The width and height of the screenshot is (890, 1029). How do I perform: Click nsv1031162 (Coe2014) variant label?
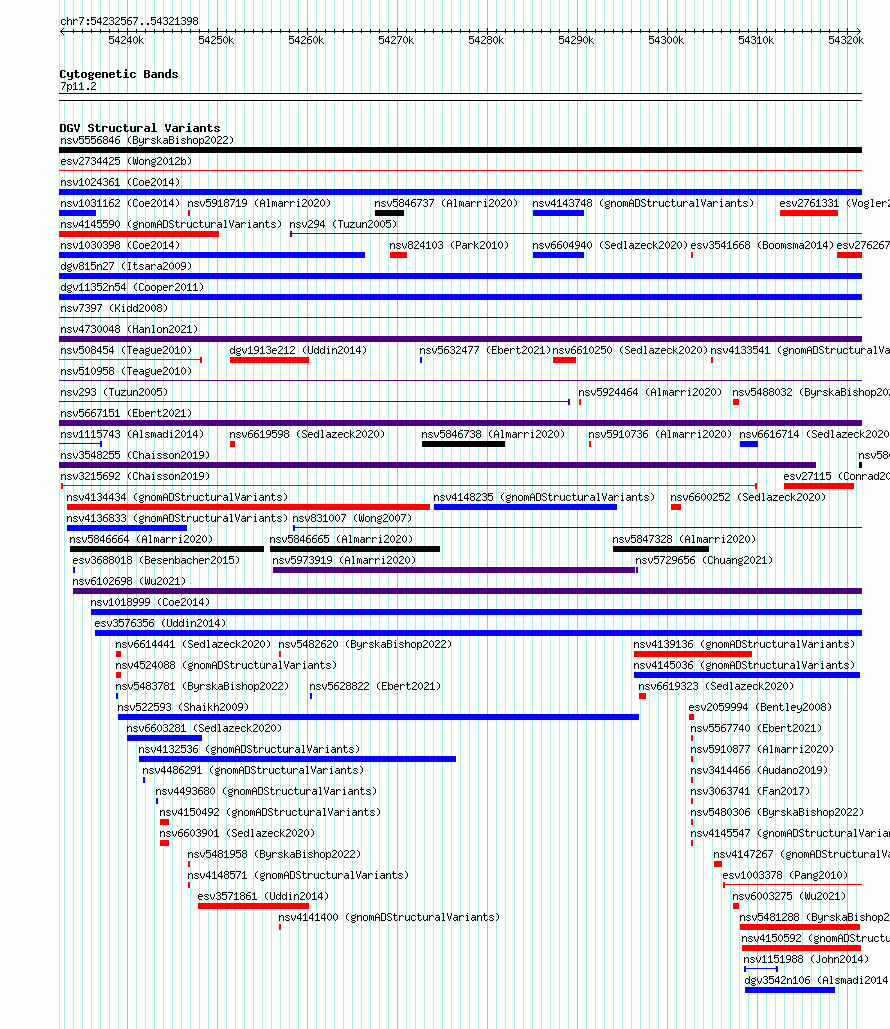(120, 203)
